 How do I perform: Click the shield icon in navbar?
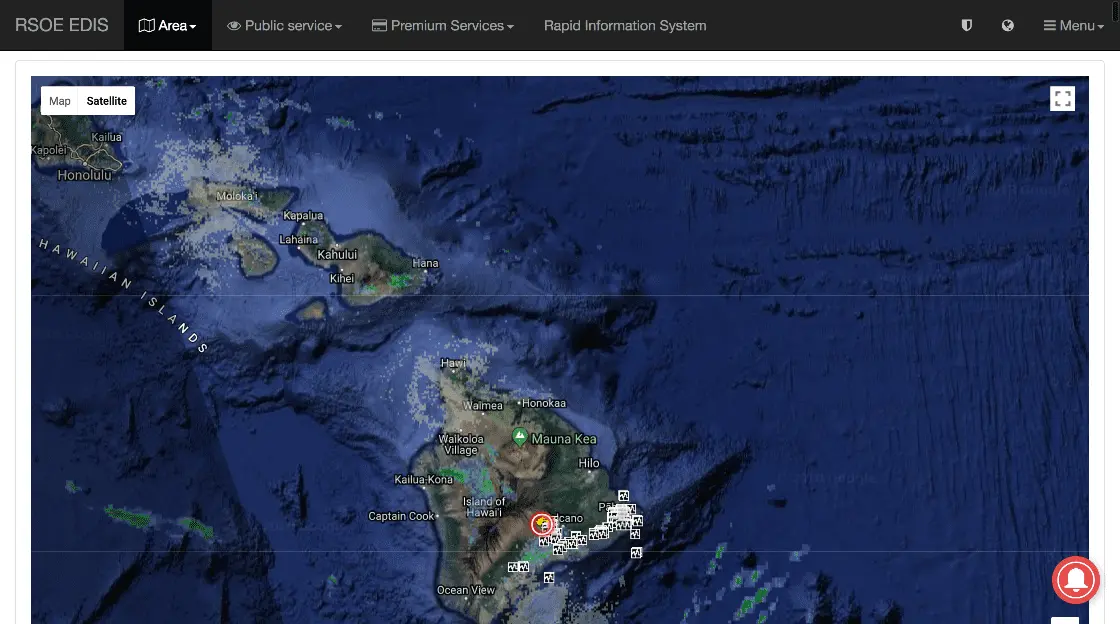966,26
